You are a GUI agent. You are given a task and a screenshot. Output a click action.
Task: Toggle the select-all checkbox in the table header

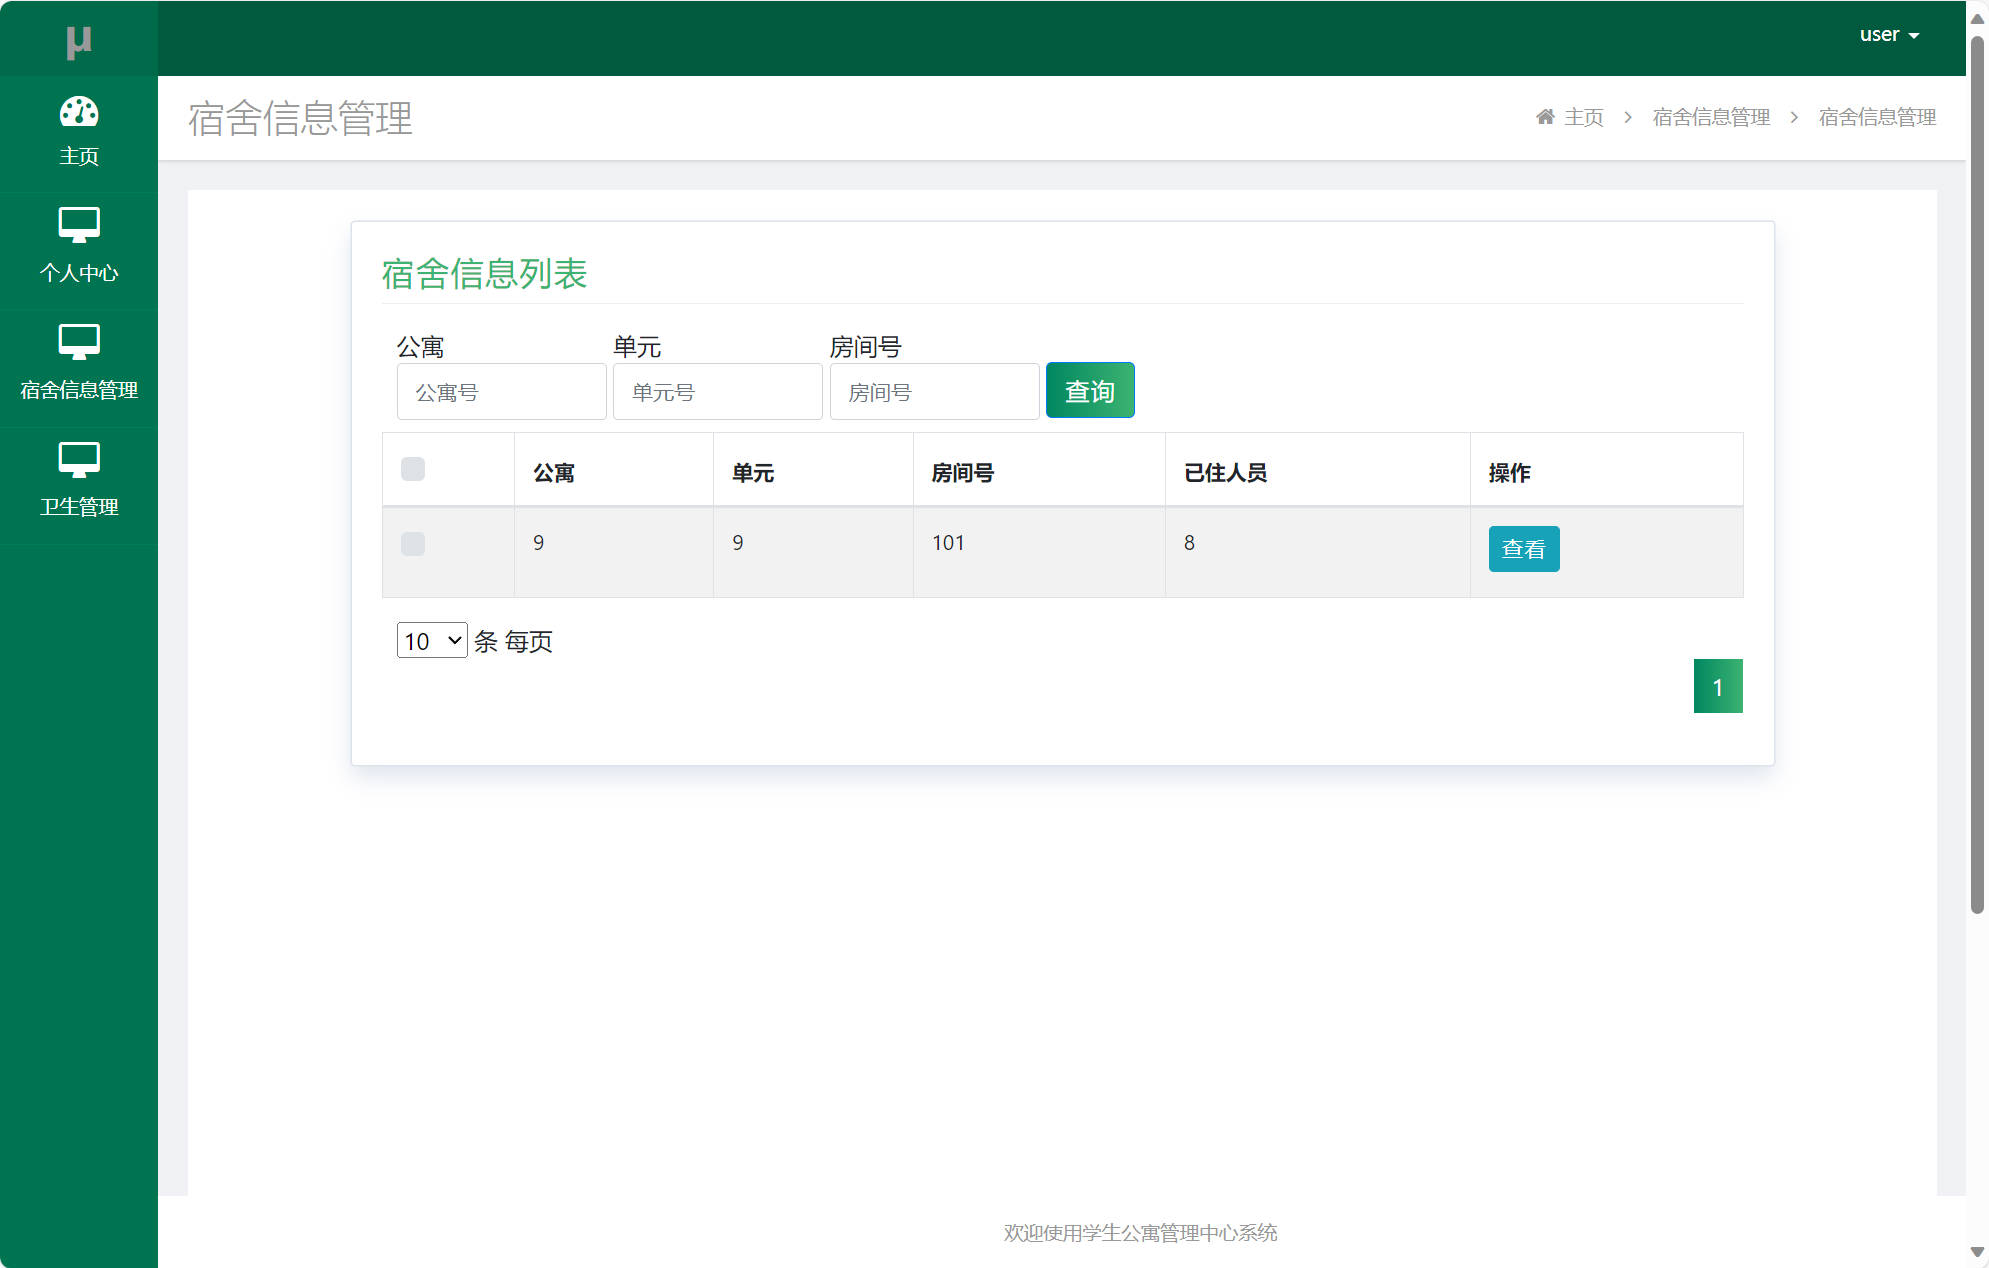413,469
